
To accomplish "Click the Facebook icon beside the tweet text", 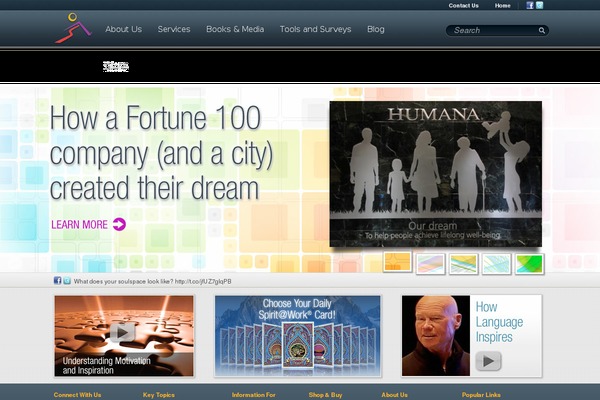I will point(57,281).
